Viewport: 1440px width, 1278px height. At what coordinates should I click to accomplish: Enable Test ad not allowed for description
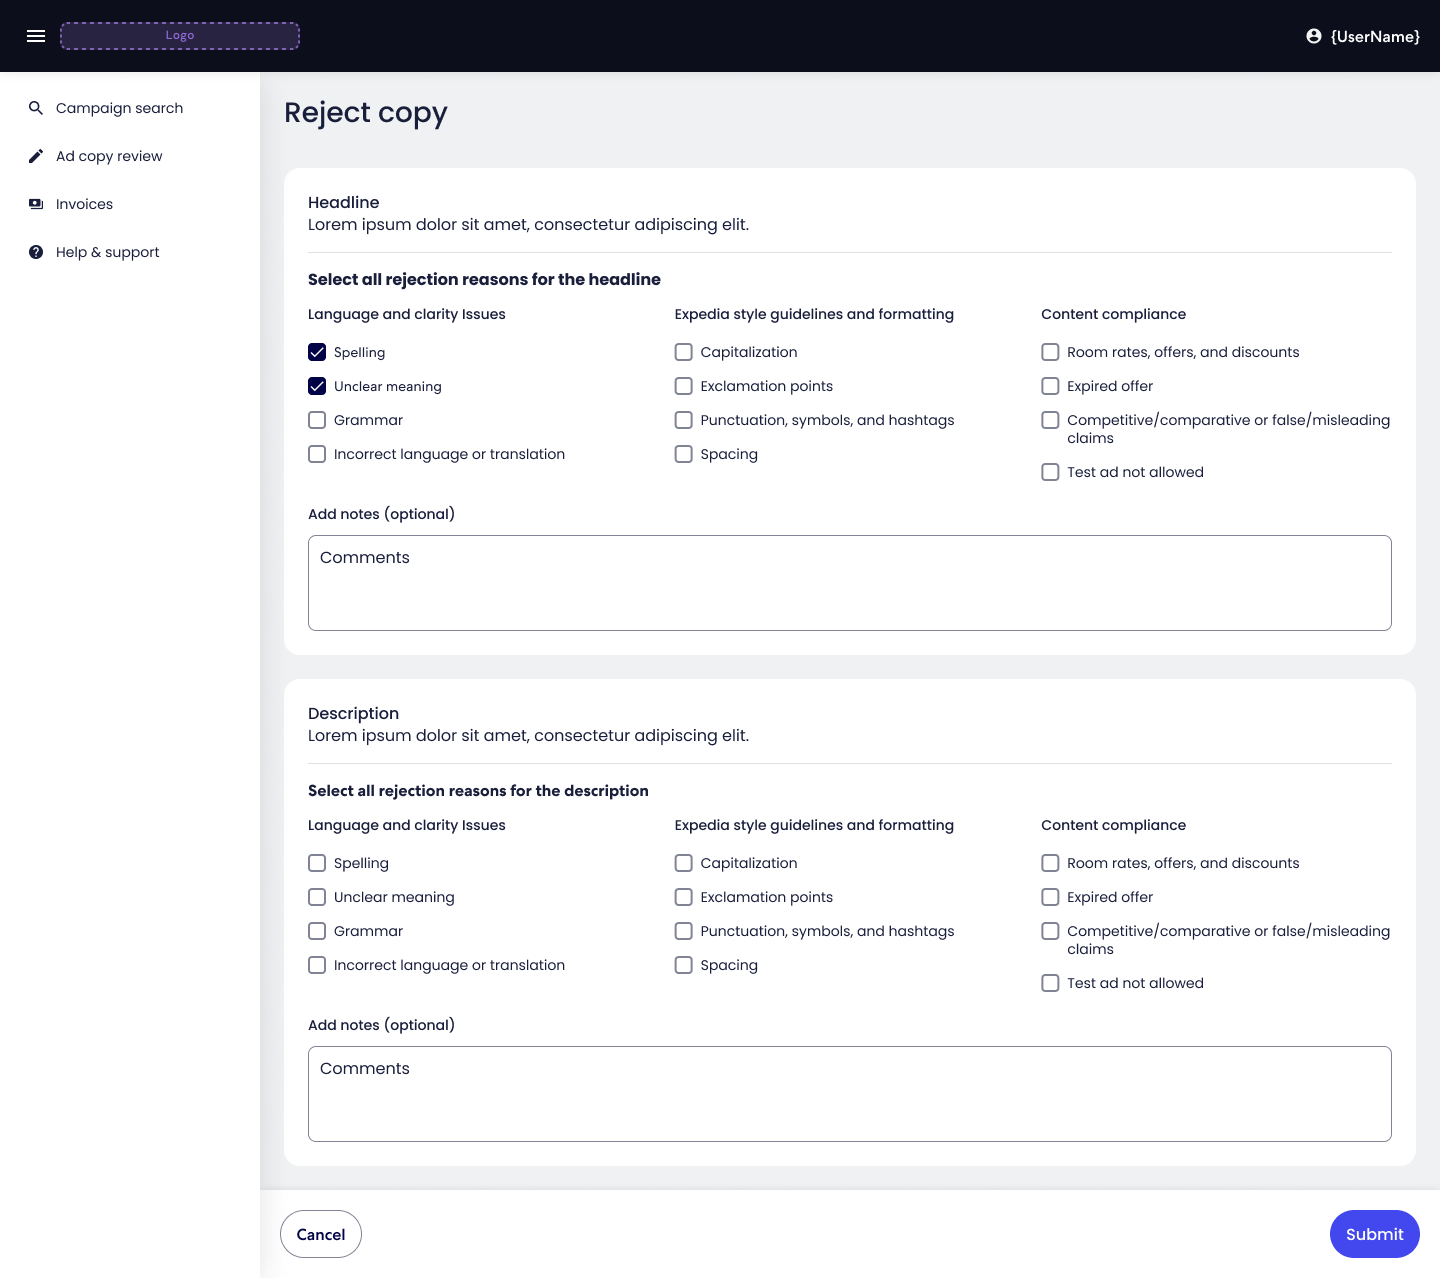click(x=1050, y=983)
